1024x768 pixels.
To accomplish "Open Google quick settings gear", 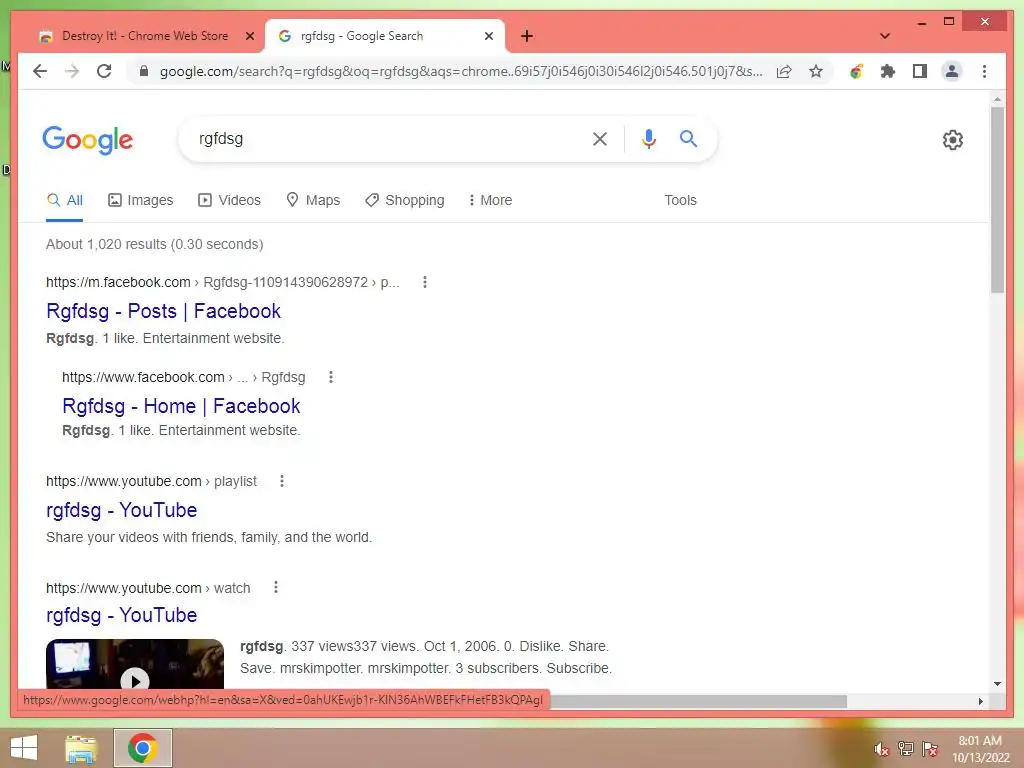I will click(952, 140).
